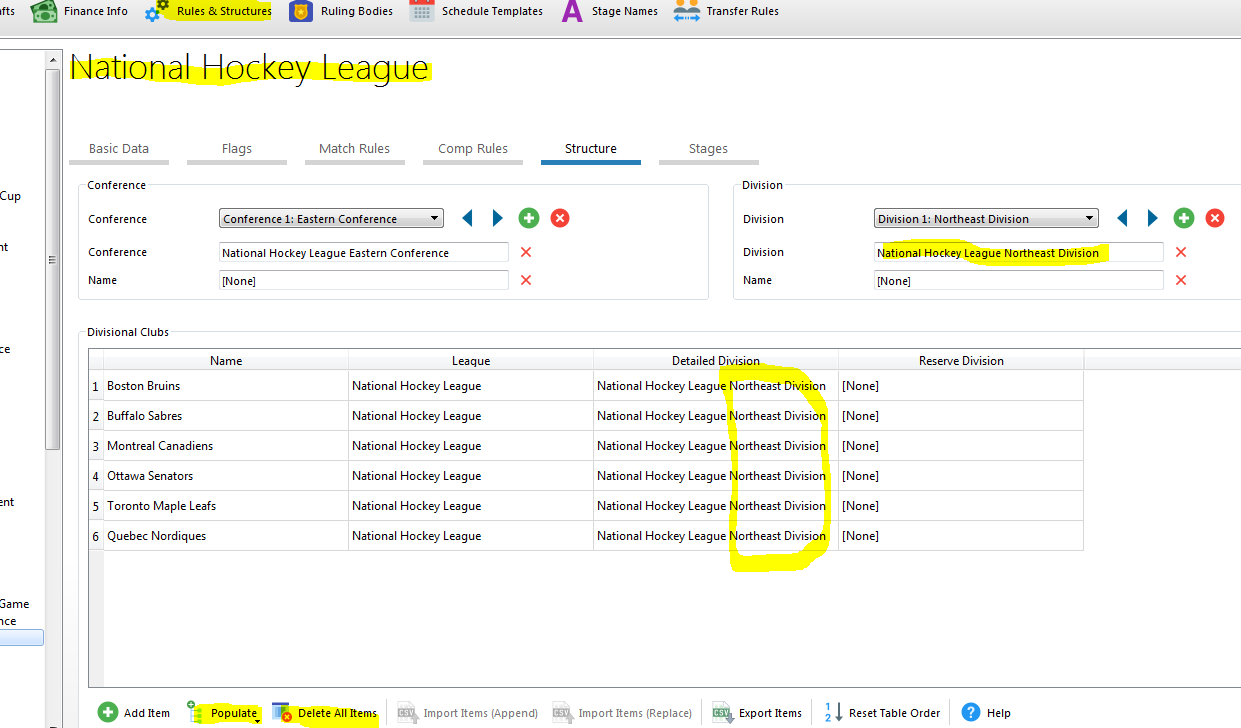This screenshot has height=728, width=1241.
Task: Click the Populate button label
Action: point(234,713)
